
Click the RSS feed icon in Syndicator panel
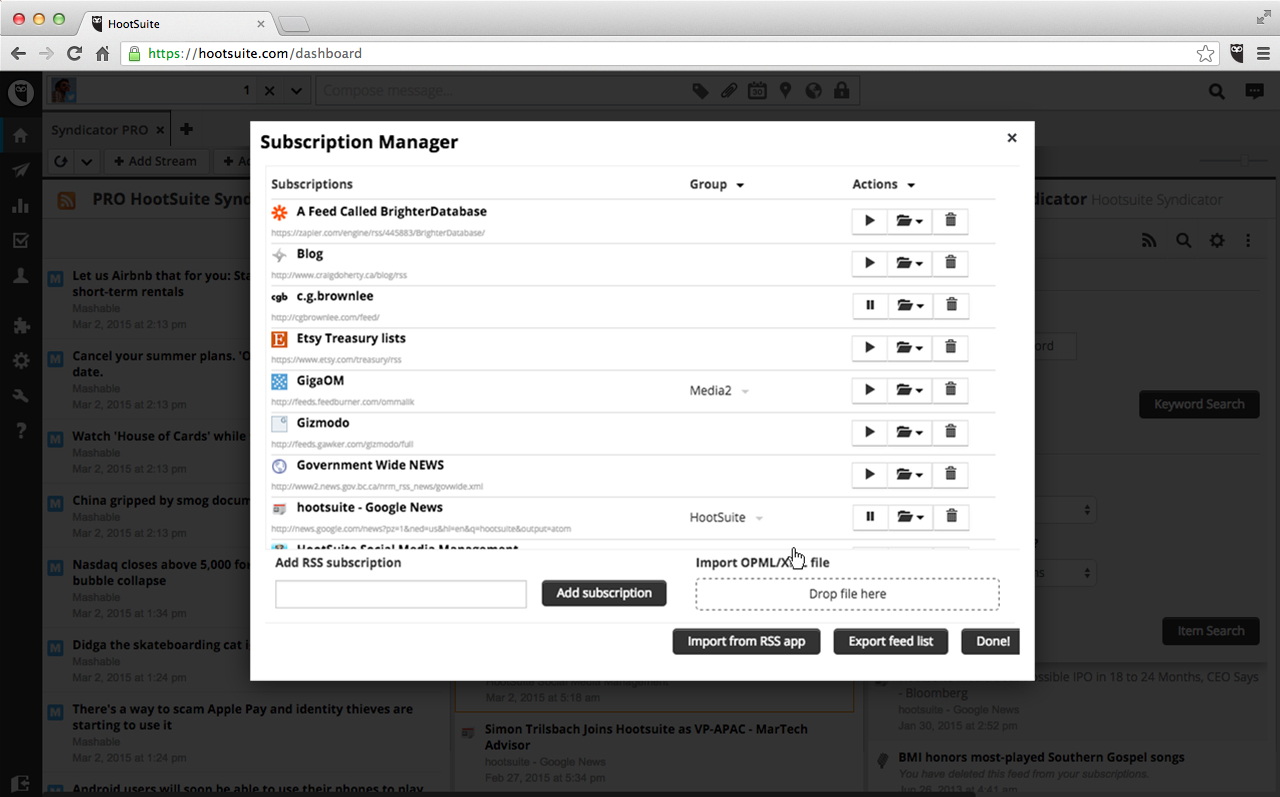click(x=1149, y=240)
